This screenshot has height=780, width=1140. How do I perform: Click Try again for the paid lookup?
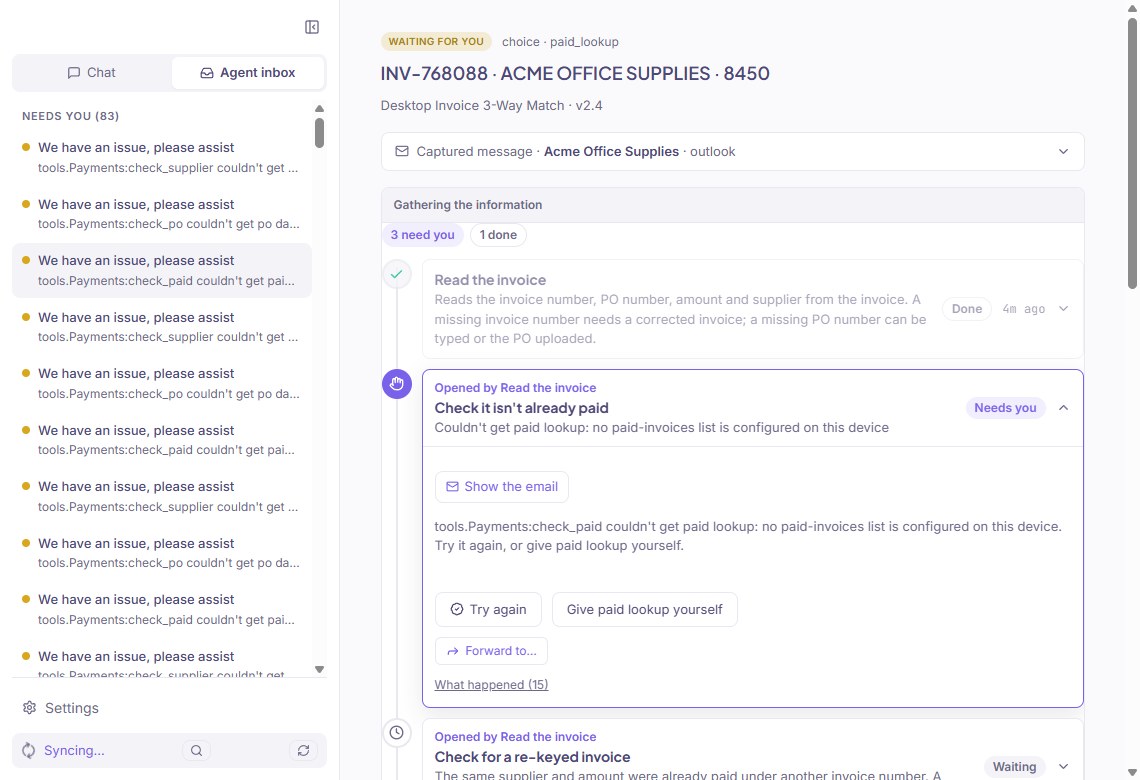[488, 609]
